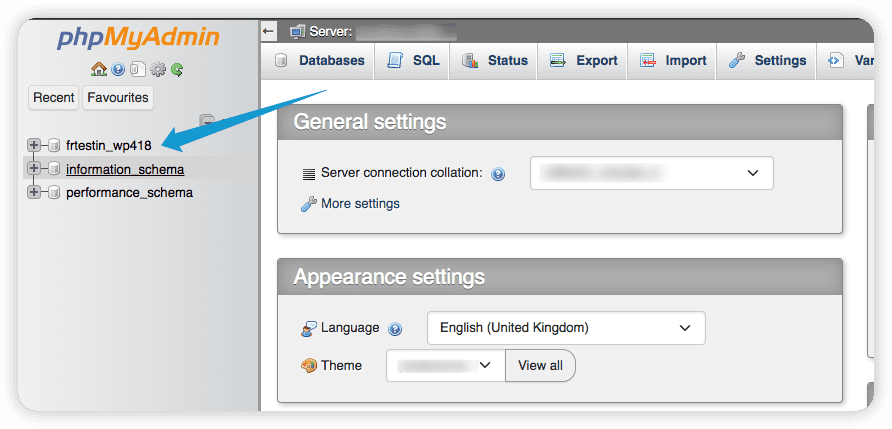Click the help icon next to Language
The height and width of the screenshot is (429, 892).
(x=395, y=329)
